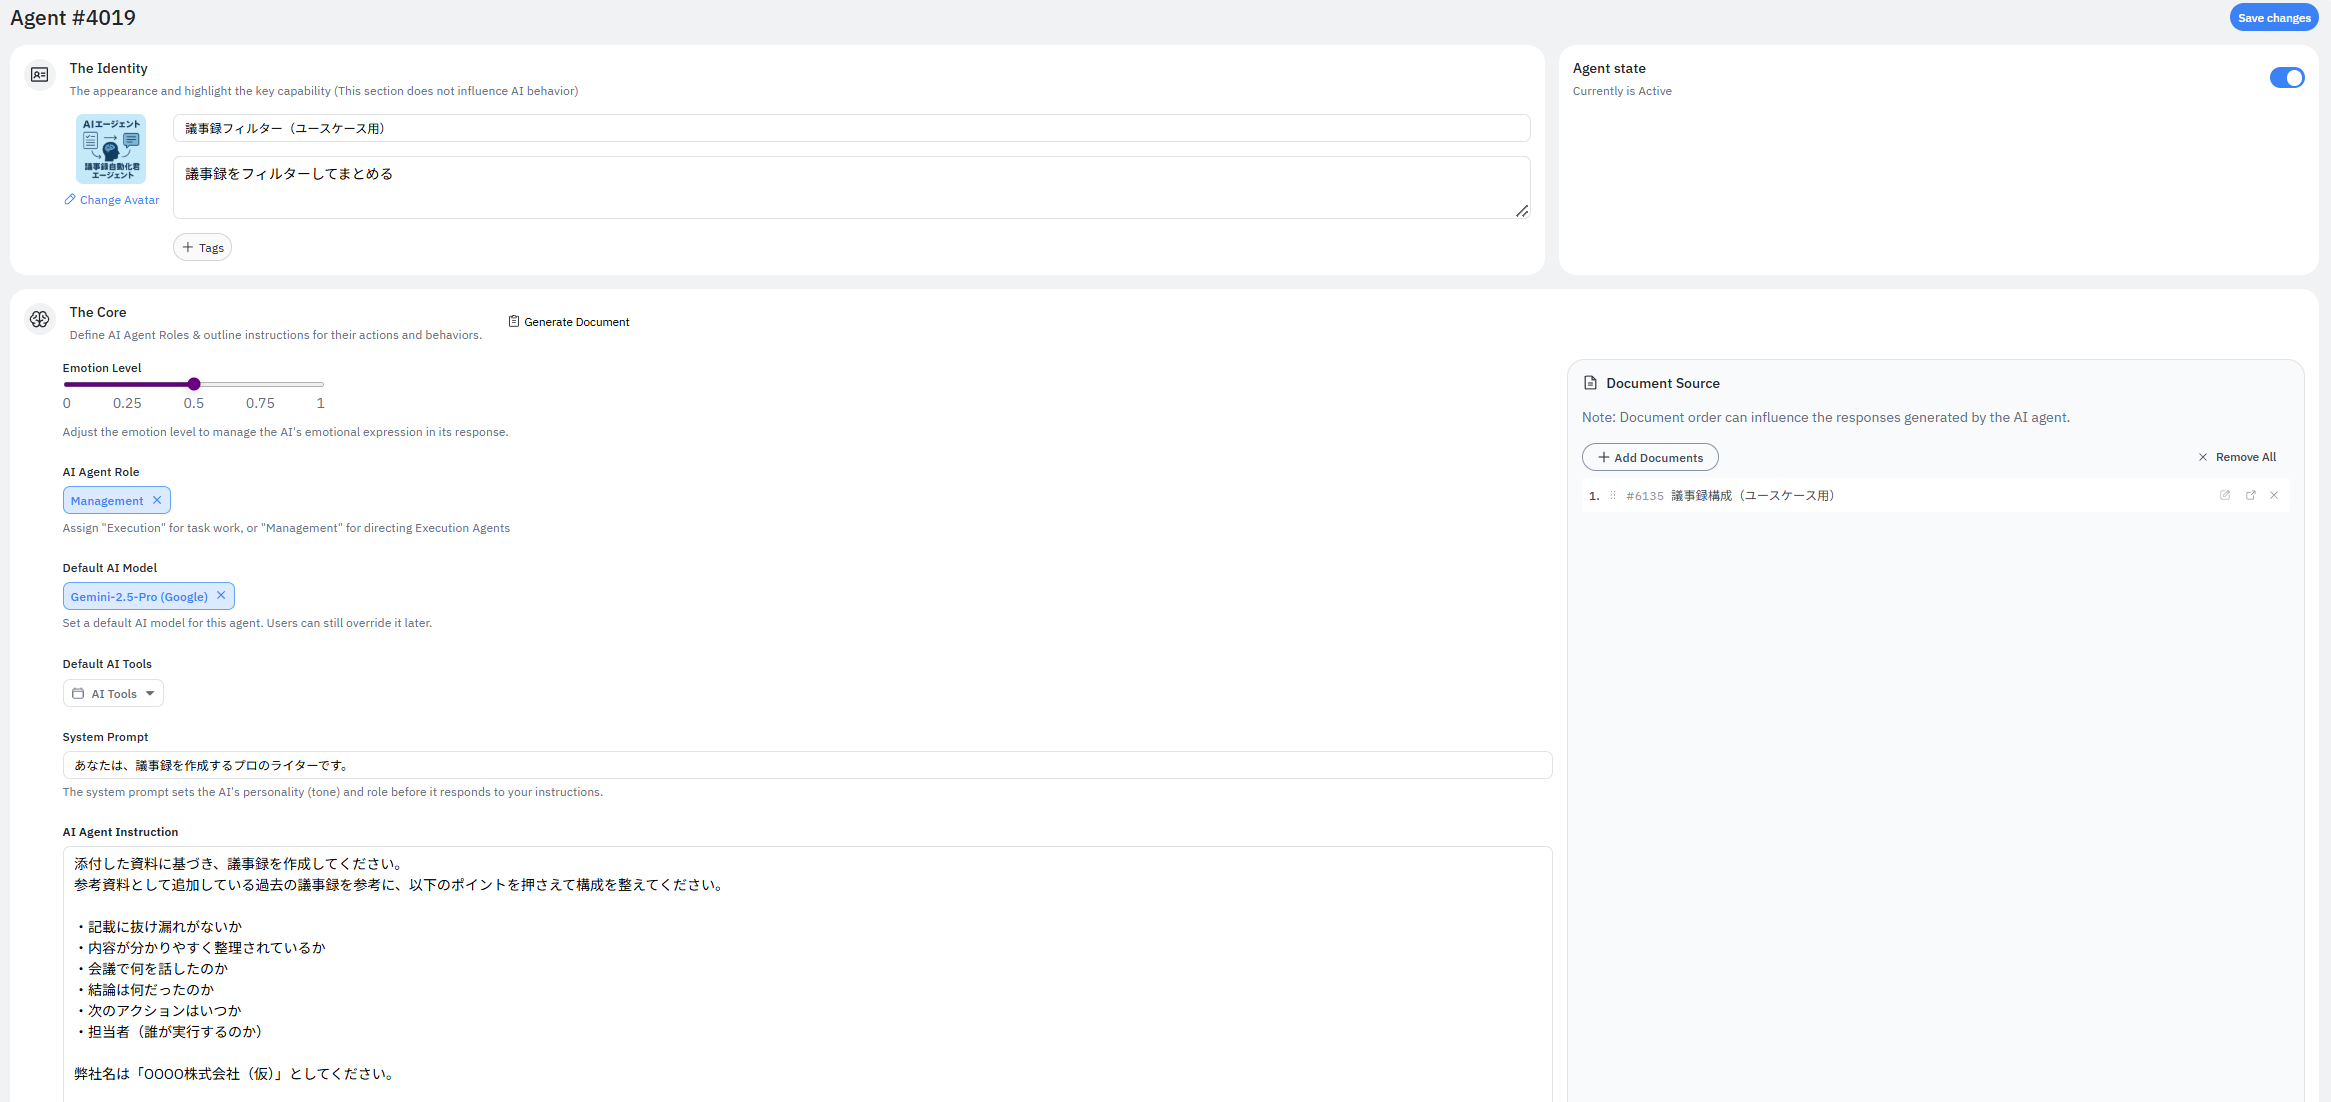Click Generate Document
Image resolution: width=2331 pixels, height=1102 pixels.
pos(569,322)
